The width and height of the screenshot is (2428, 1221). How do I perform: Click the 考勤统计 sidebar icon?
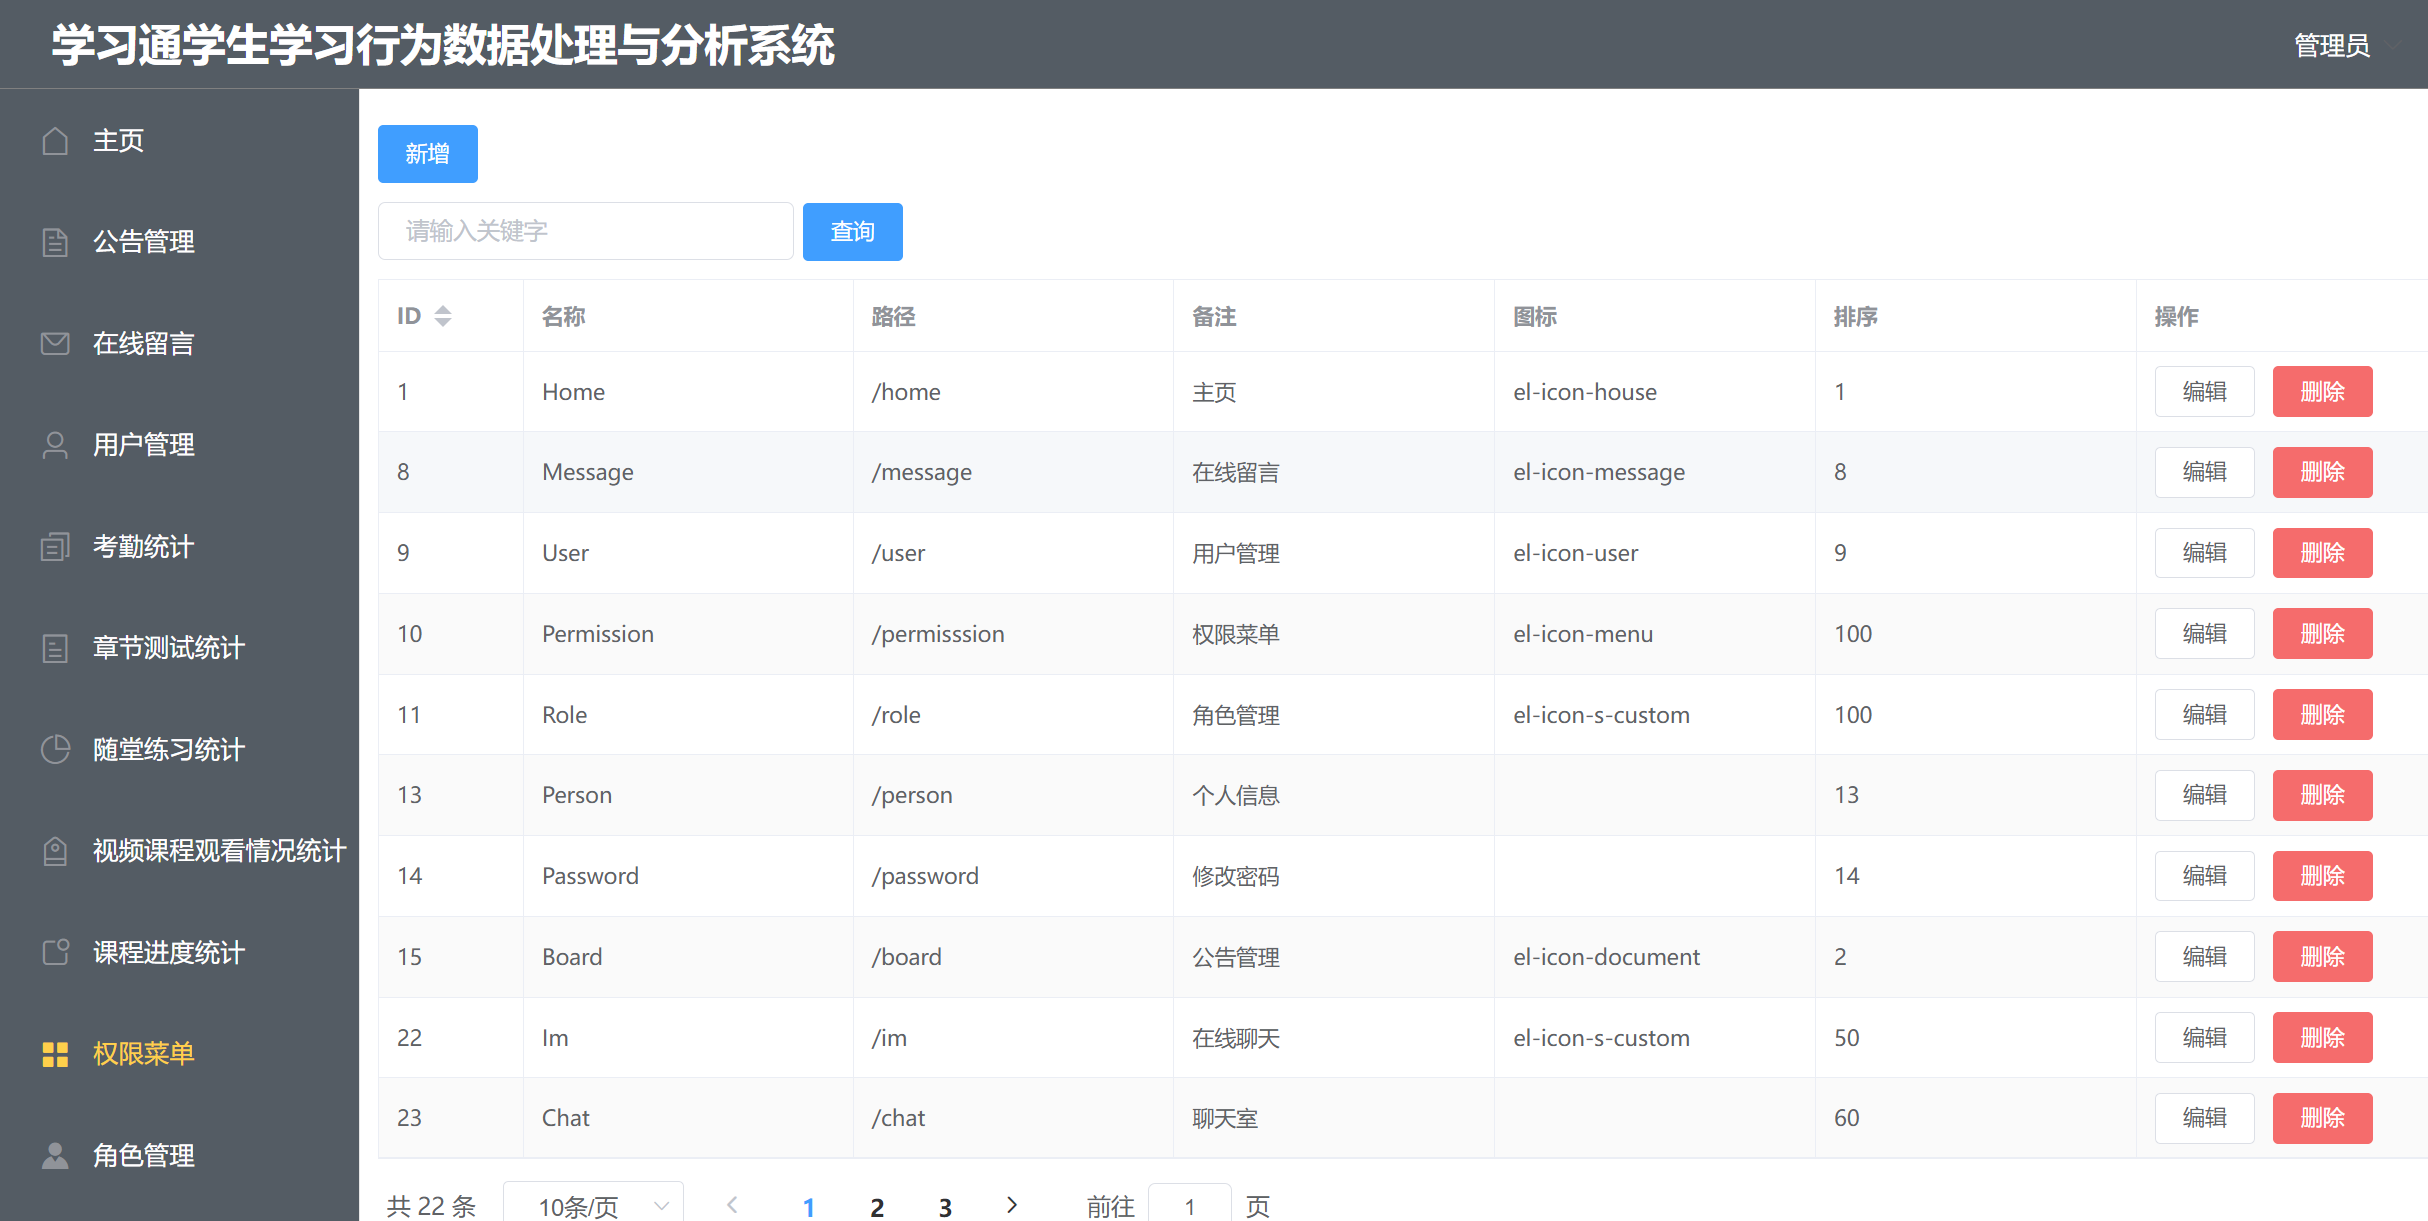pos(55,547)
